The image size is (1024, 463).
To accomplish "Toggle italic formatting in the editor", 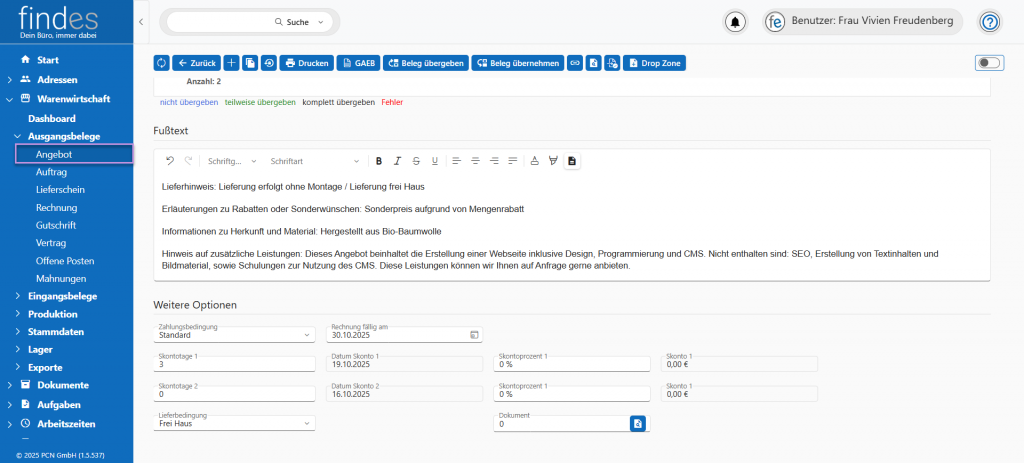I will pyautogui.click(x=397, y=161).
